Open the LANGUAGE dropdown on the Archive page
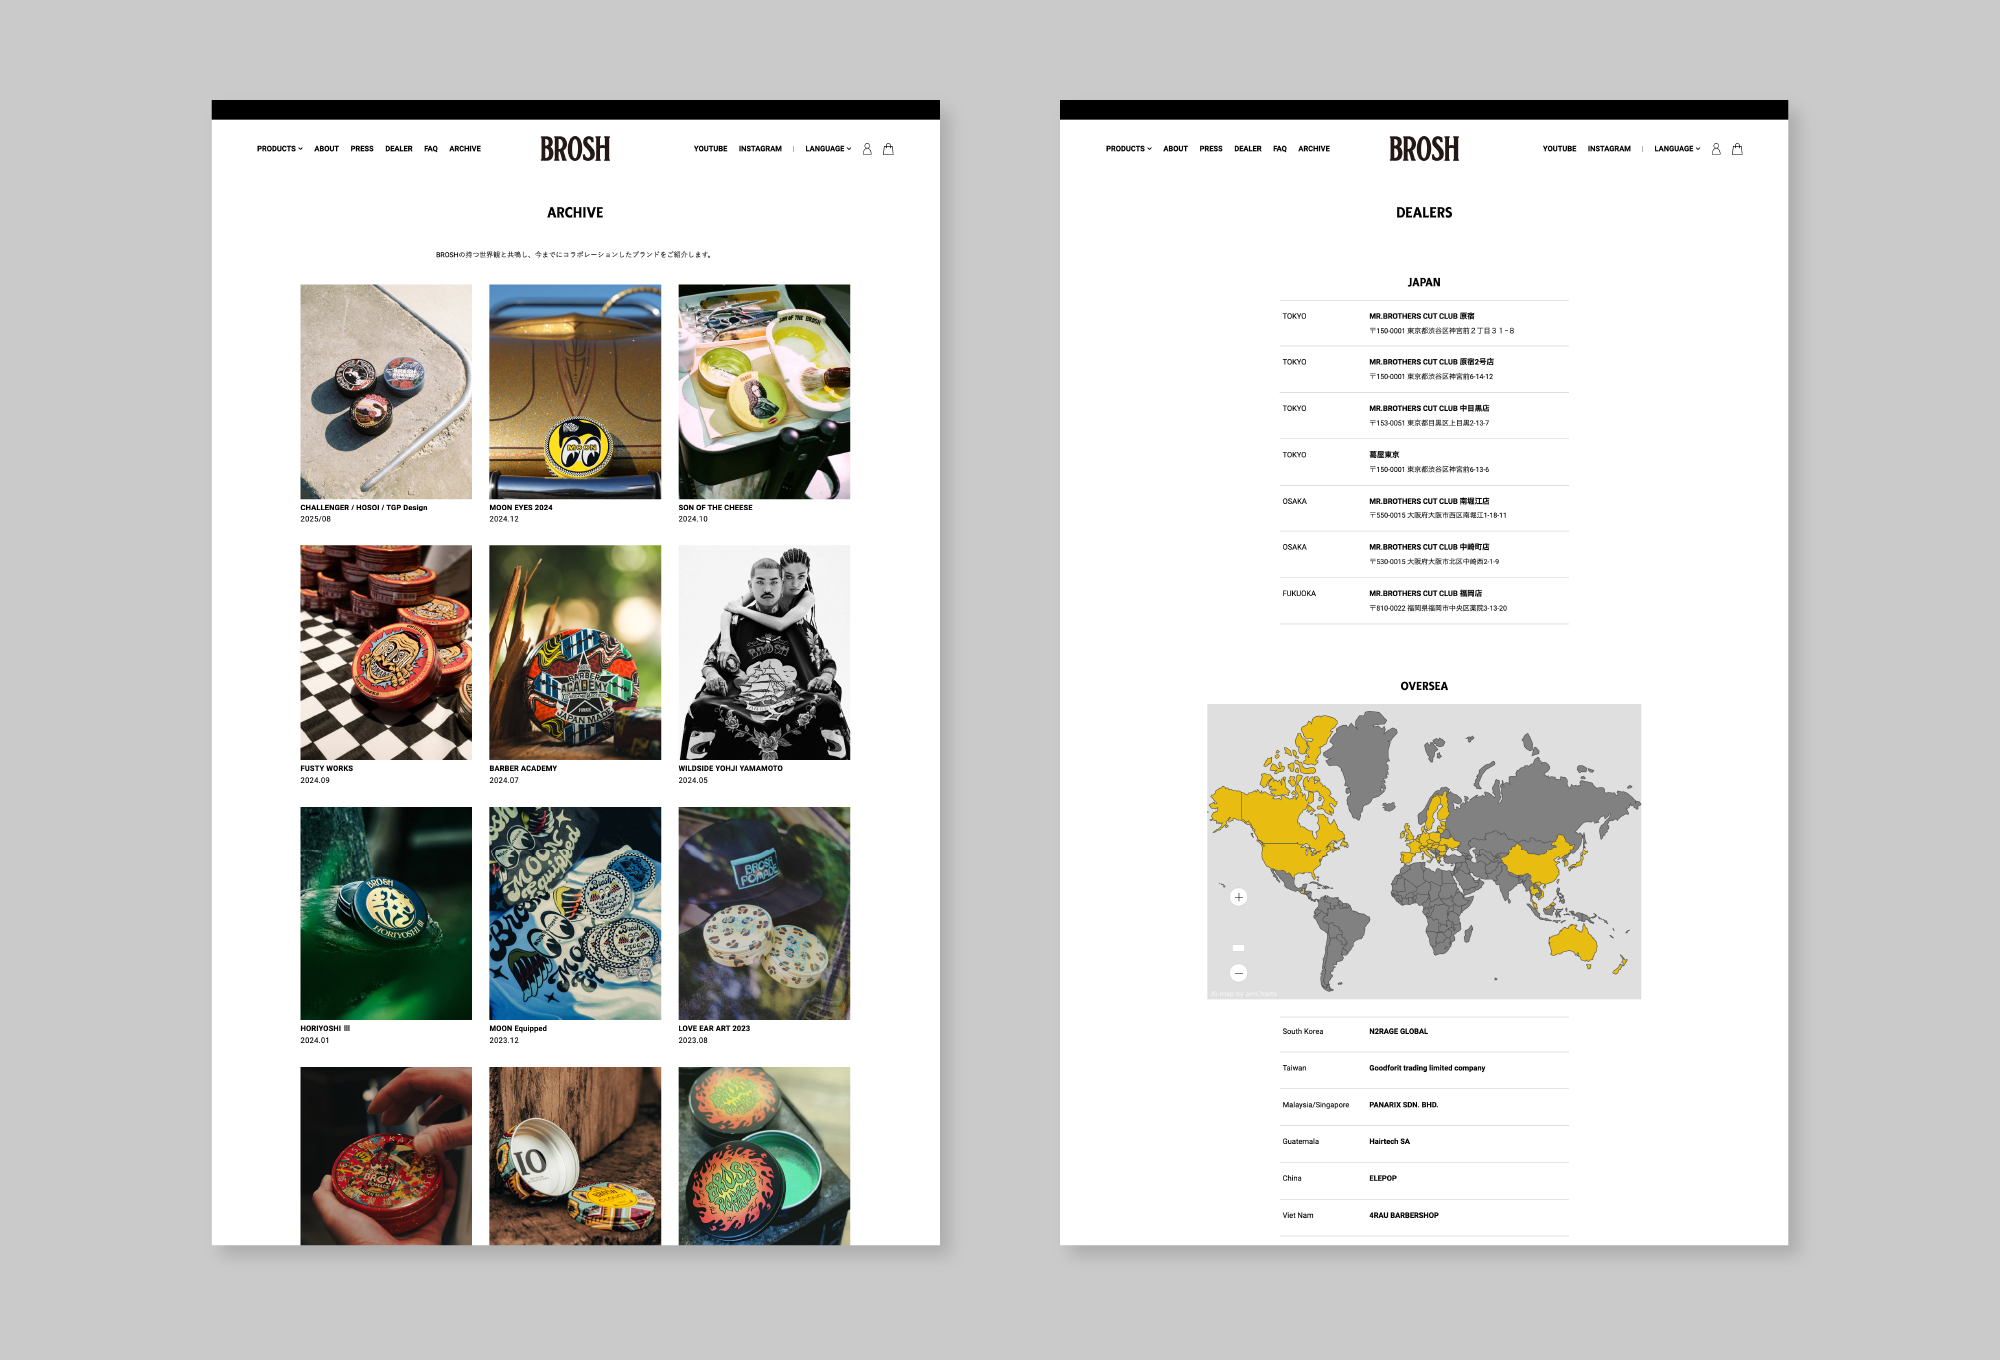The height and width of the screenshot is (1360, 2000). pos(828,149)
